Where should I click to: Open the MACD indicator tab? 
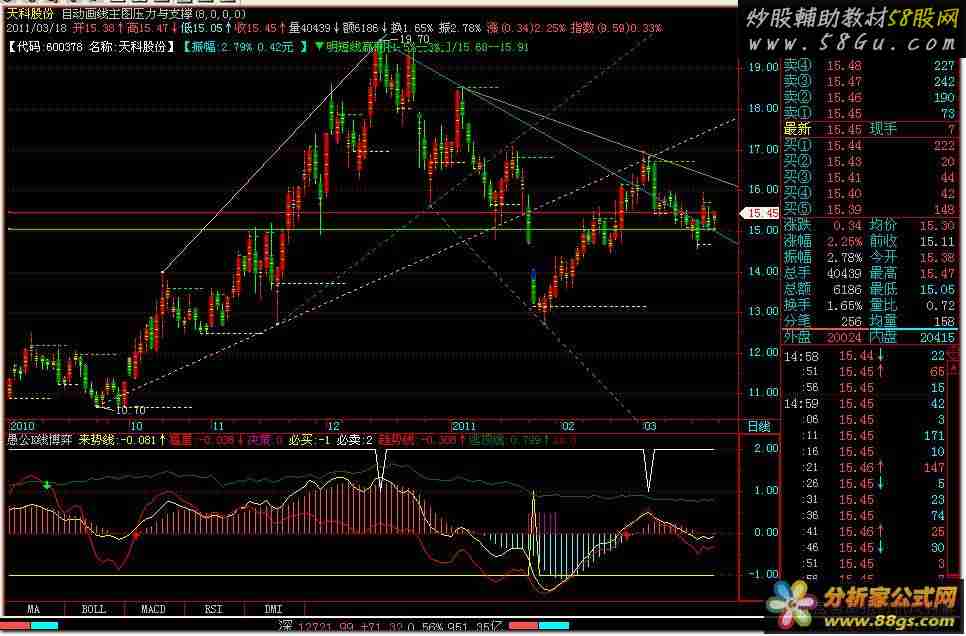click(x=153, y=609)
